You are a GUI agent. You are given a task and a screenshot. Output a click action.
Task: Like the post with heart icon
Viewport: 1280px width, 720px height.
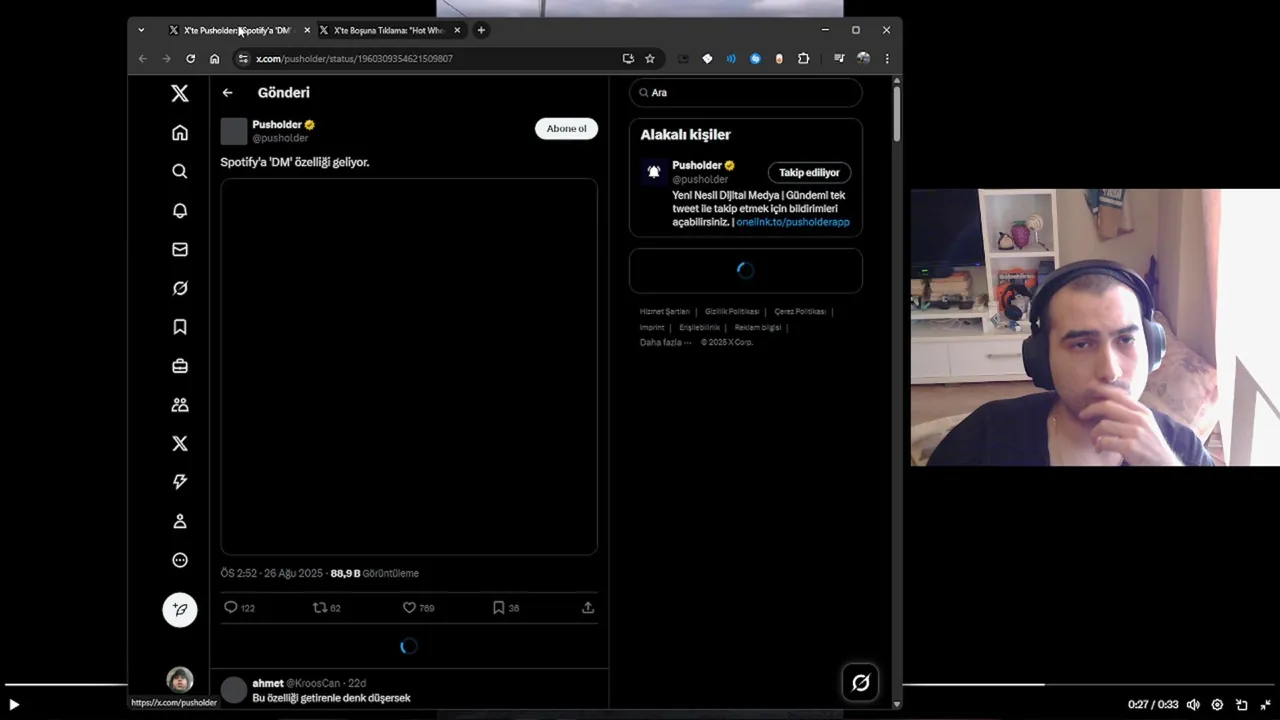coord(409,607)
